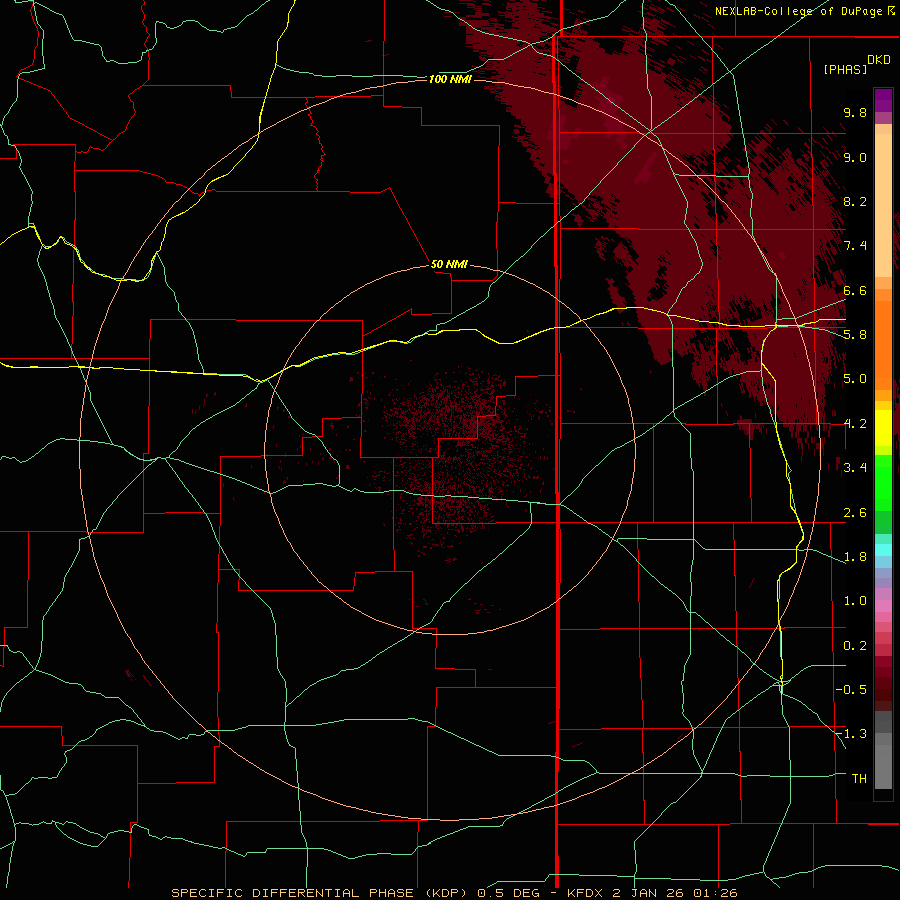This screenshot has width=900, height=900.
Task: Click the KFDX radar site identifier
Action: (x=587, y=893)
